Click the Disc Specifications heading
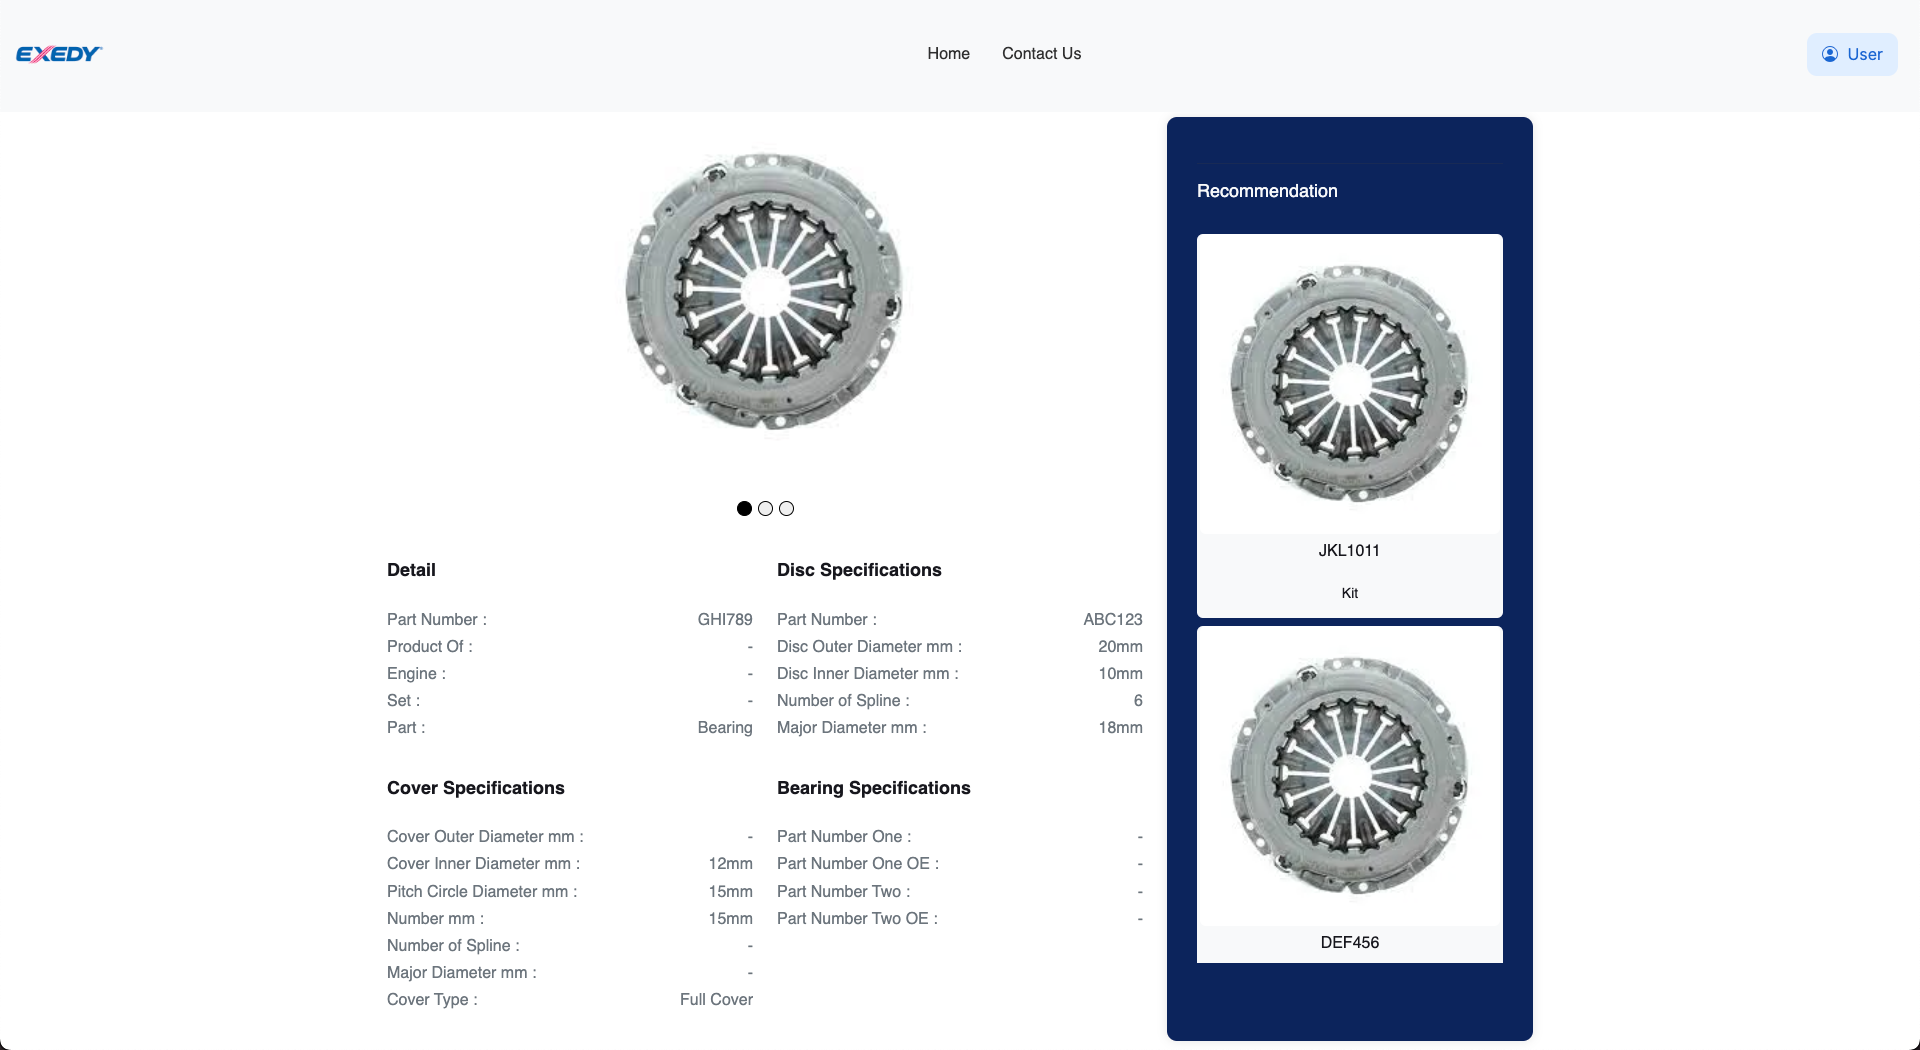 (x=858, y=570)
